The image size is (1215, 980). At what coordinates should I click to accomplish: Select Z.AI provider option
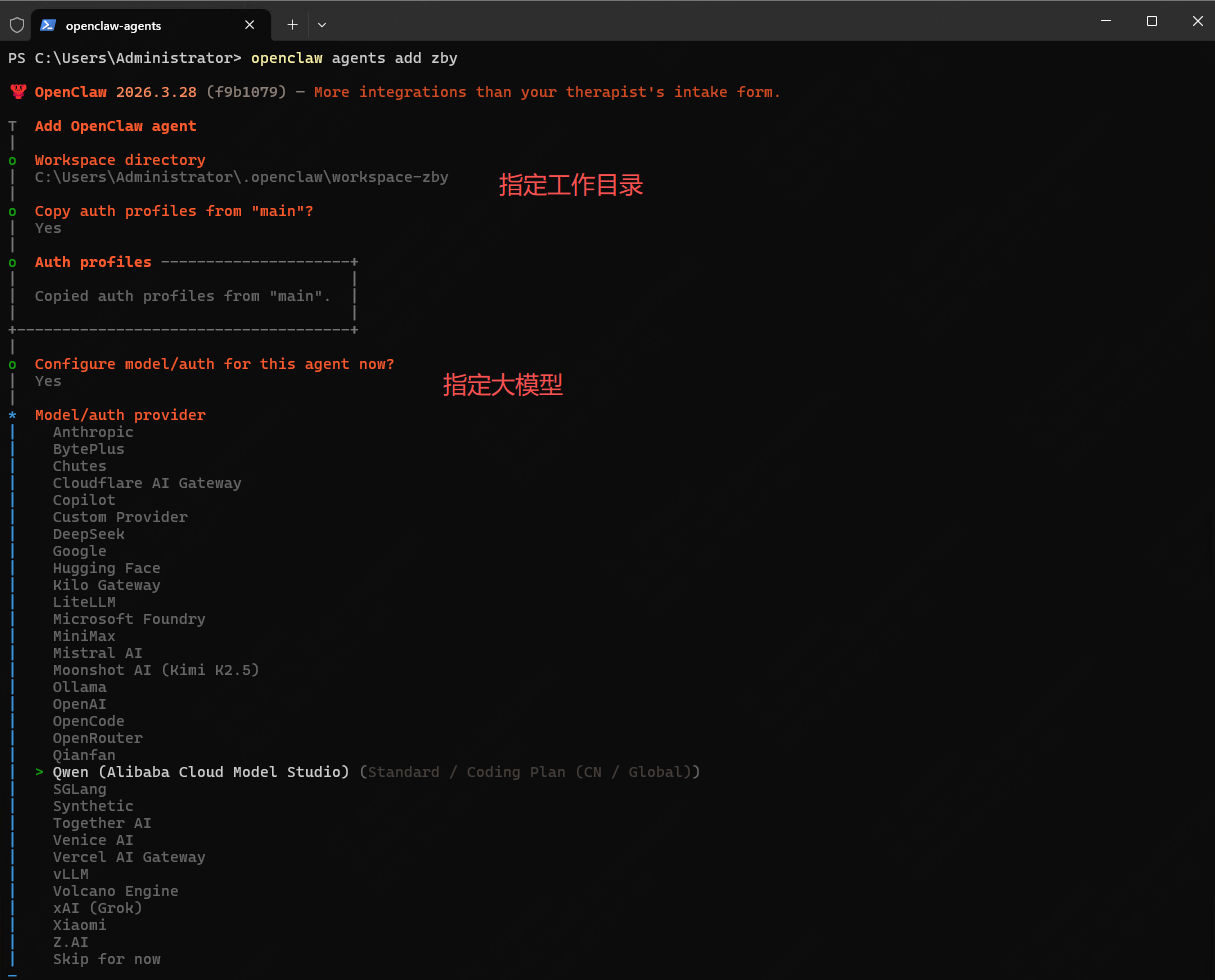pos(71,942)
